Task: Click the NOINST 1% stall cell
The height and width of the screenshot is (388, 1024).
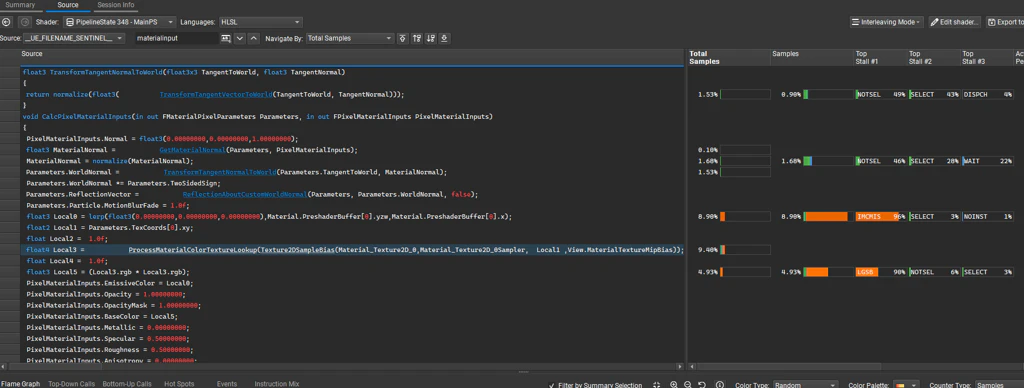Action: coord(987,216)
